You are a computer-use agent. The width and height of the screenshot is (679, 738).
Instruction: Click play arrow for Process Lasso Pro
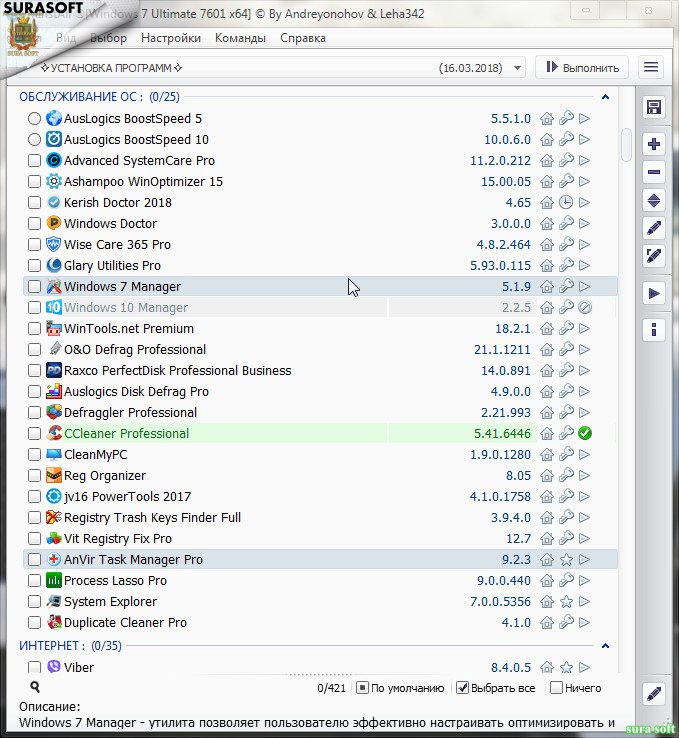pyautogui.click(x=584, y=580)
